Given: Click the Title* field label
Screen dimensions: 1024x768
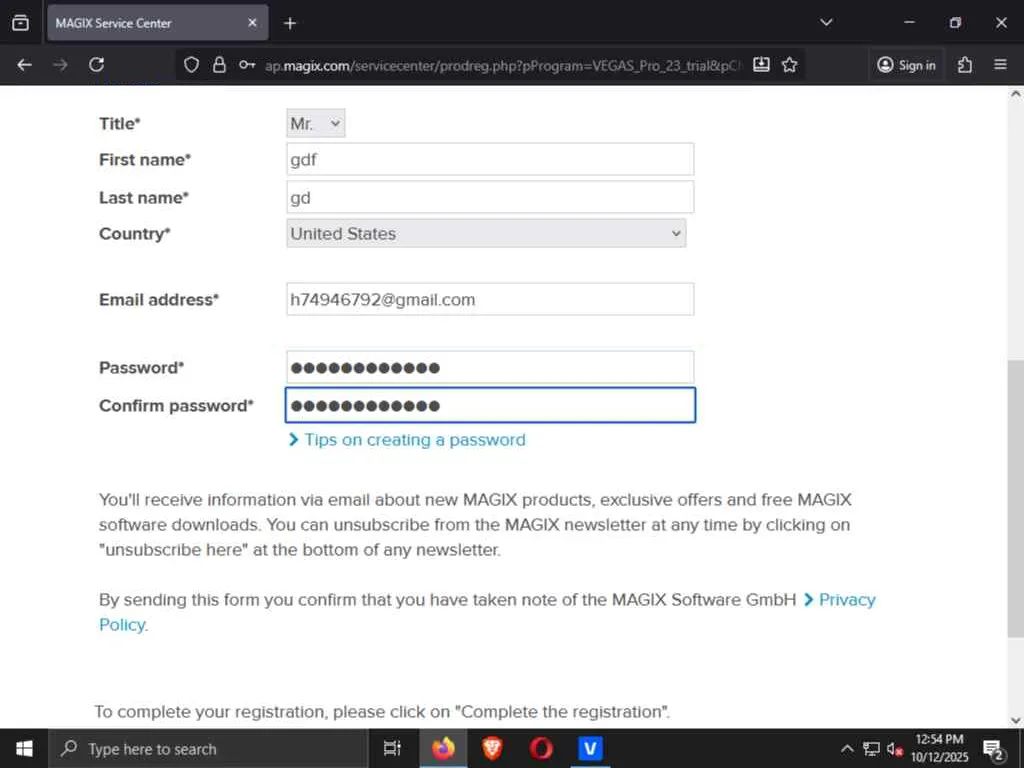Looking at the screenshot, I should [x=120, y=123].
